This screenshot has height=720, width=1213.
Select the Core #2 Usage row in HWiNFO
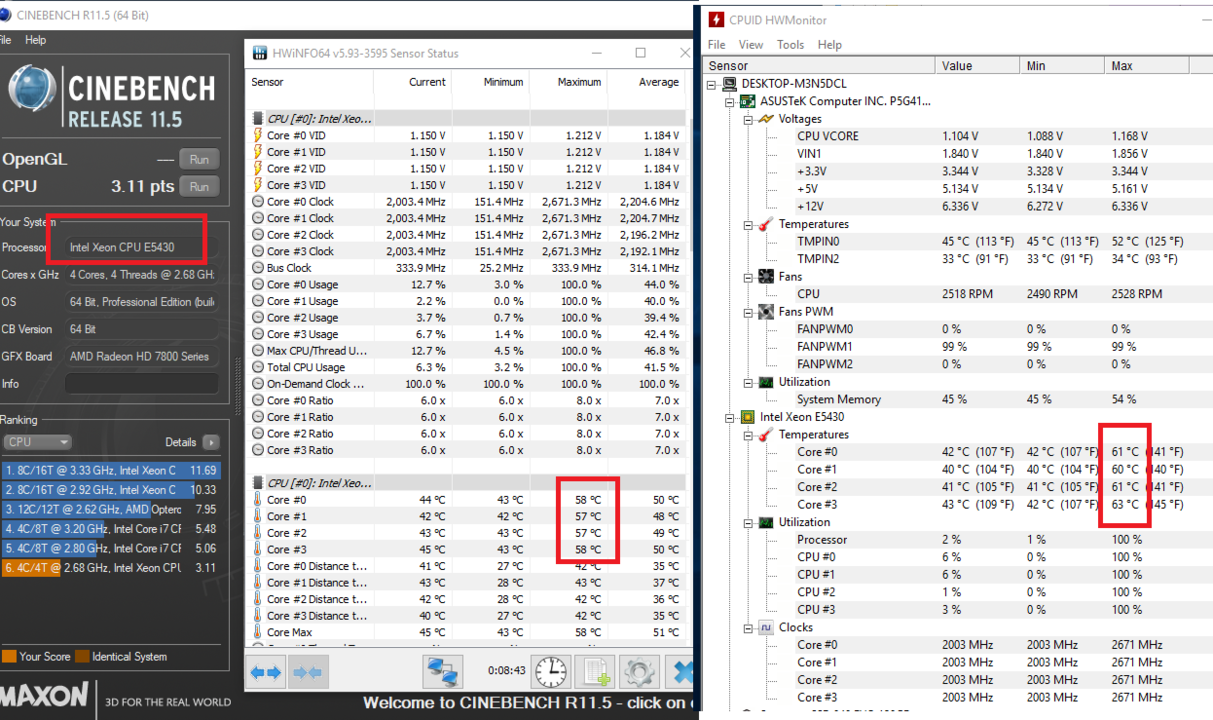point(467,317)
